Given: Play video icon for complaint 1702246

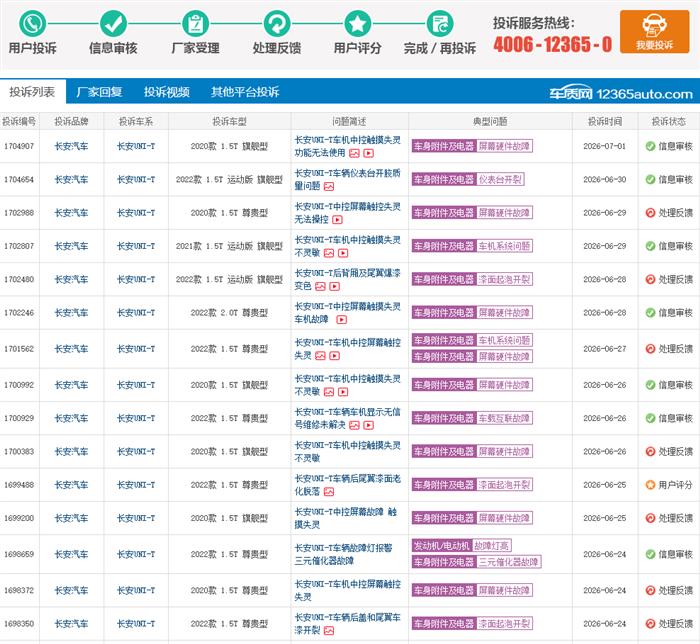Looking at the screenshot, I should [342, 320].
